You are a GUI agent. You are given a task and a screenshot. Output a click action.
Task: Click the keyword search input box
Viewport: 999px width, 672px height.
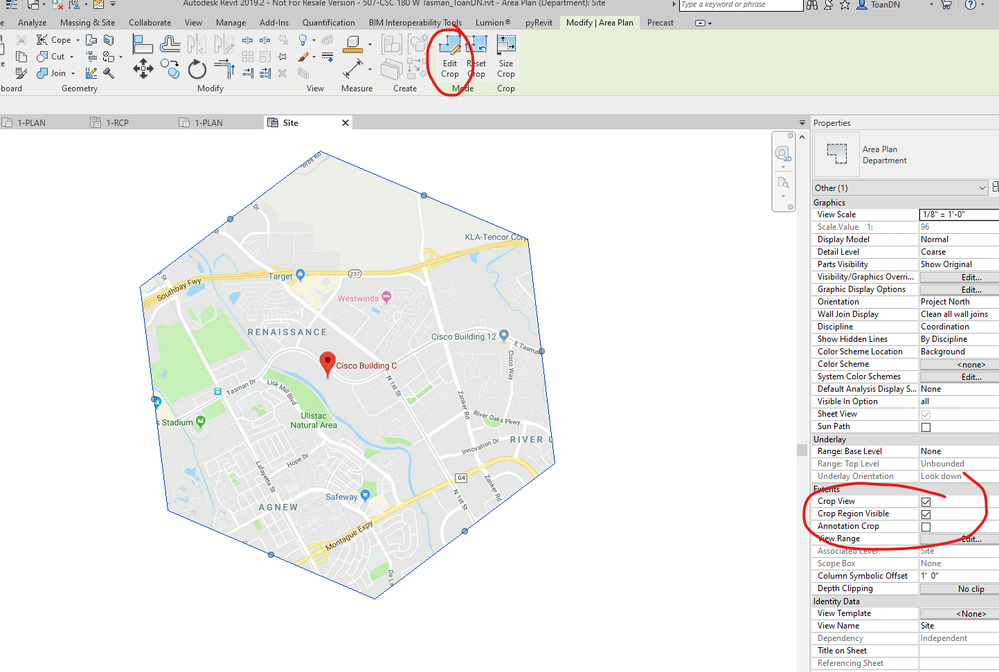click(741, 5)
